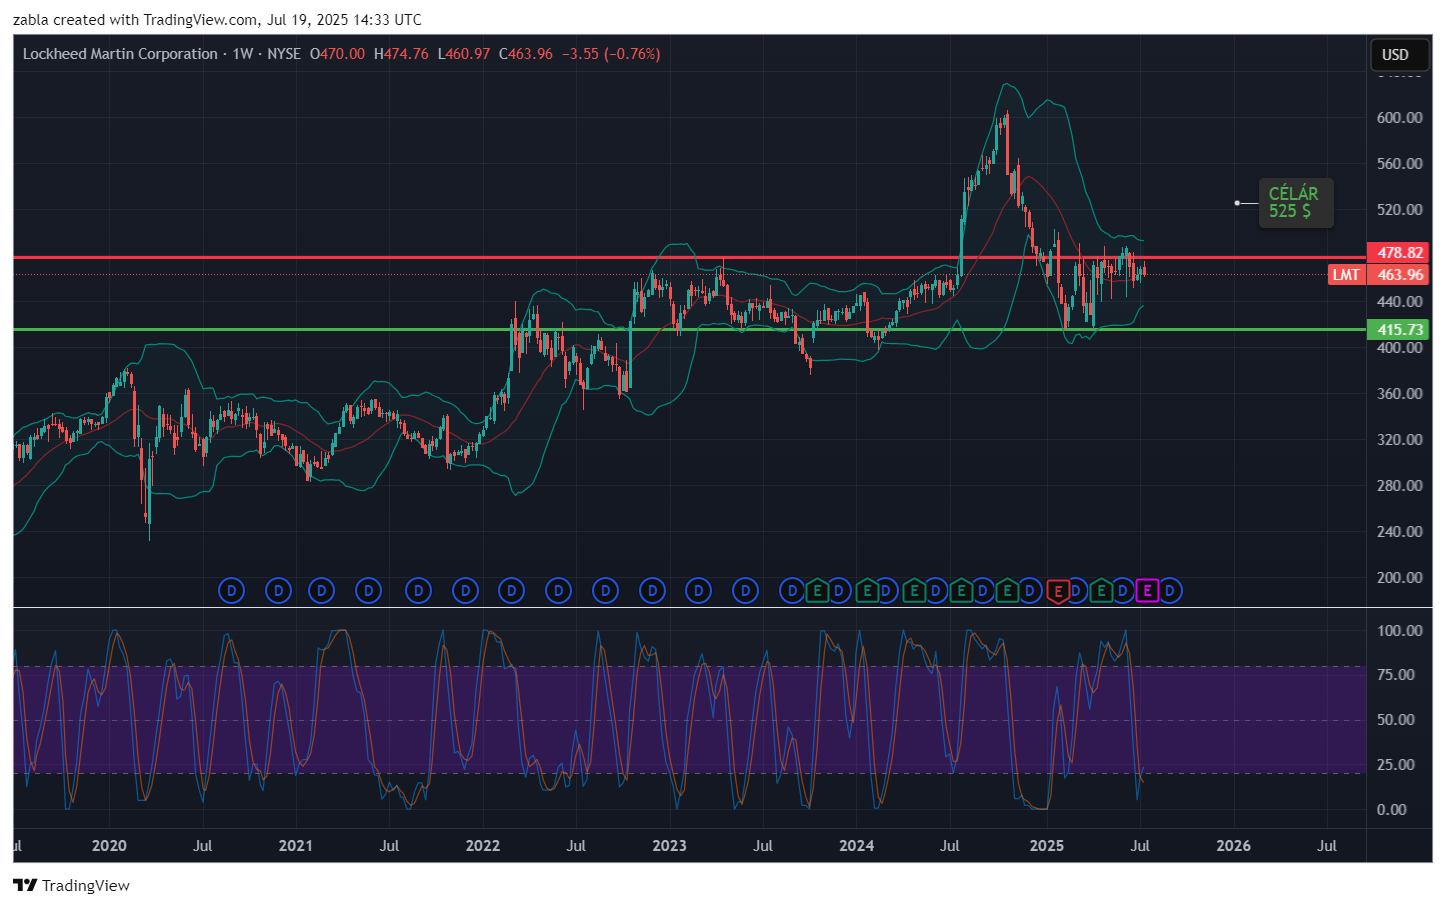Click the rightmost dividend D marker
Screen dimensions: 1446x907
[x=1169, y=591]
